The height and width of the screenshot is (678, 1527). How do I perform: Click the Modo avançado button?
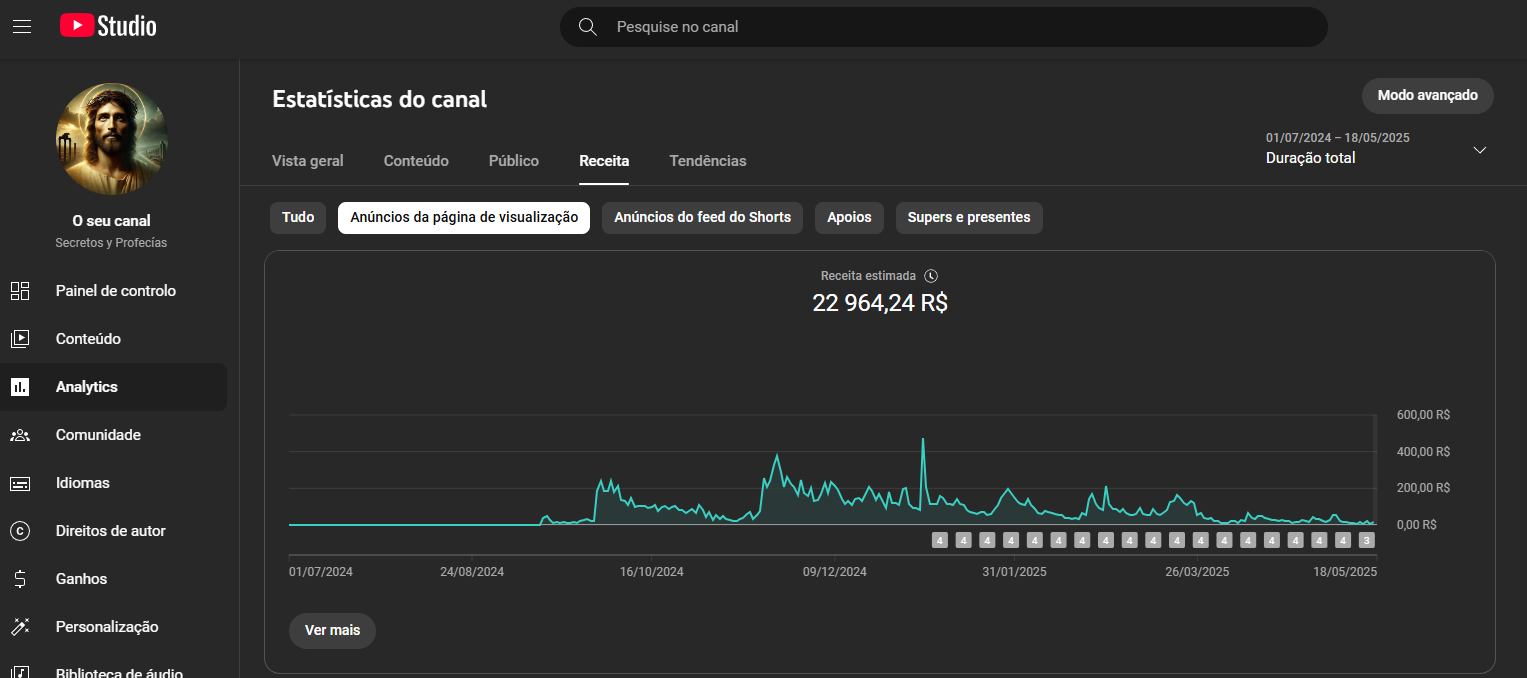click(x=1428, y=96)
